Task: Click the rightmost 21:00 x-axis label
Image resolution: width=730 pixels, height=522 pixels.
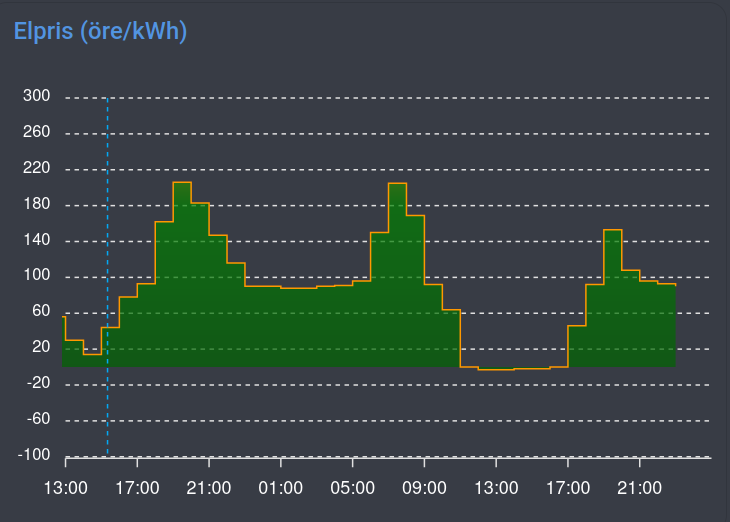Action: (x=640, y=489)
